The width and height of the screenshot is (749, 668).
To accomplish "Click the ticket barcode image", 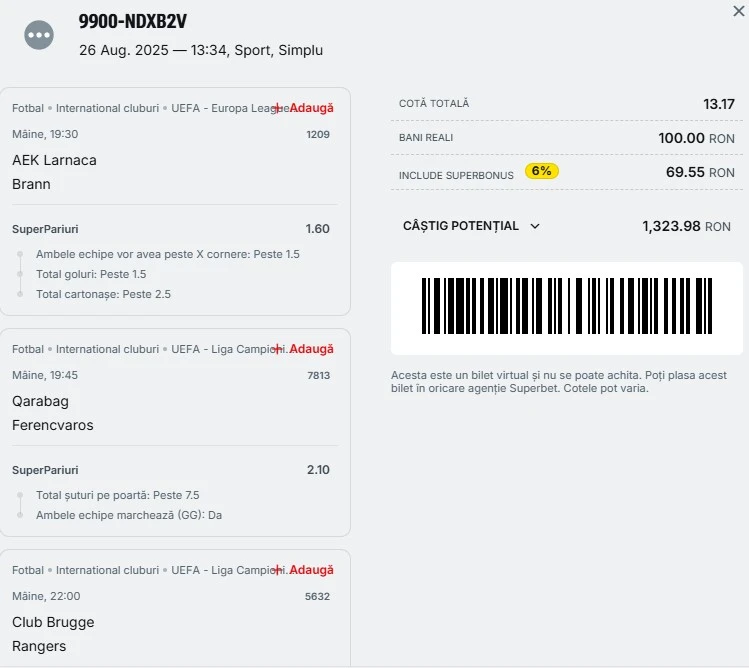I will coord(567,307).
